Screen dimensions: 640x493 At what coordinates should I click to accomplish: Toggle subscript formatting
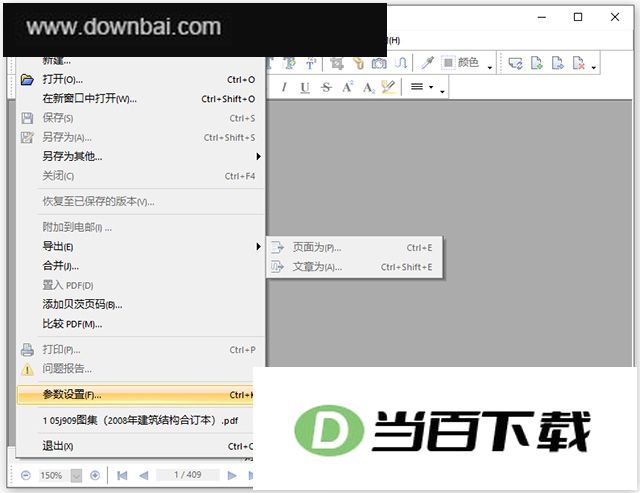(368, 87)
